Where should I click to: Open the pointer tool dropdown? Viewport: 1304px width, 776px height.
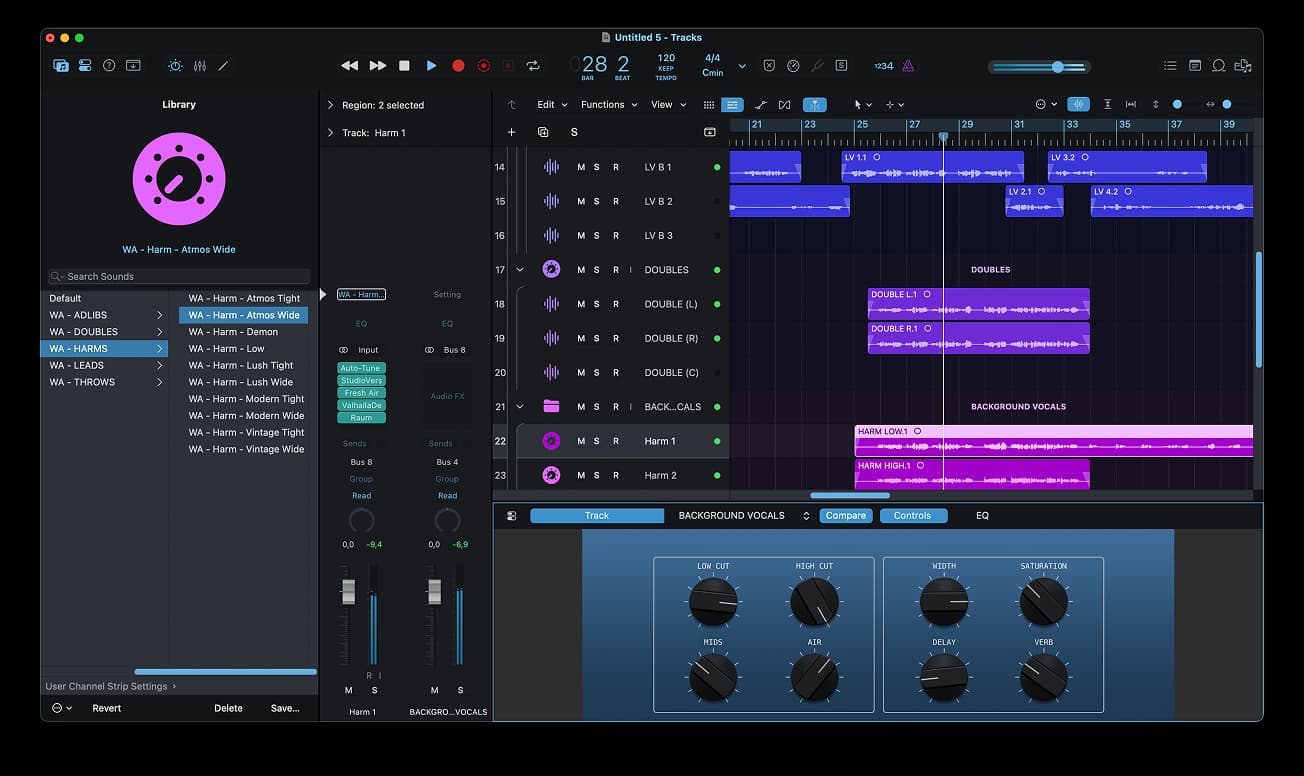(862, 105)
